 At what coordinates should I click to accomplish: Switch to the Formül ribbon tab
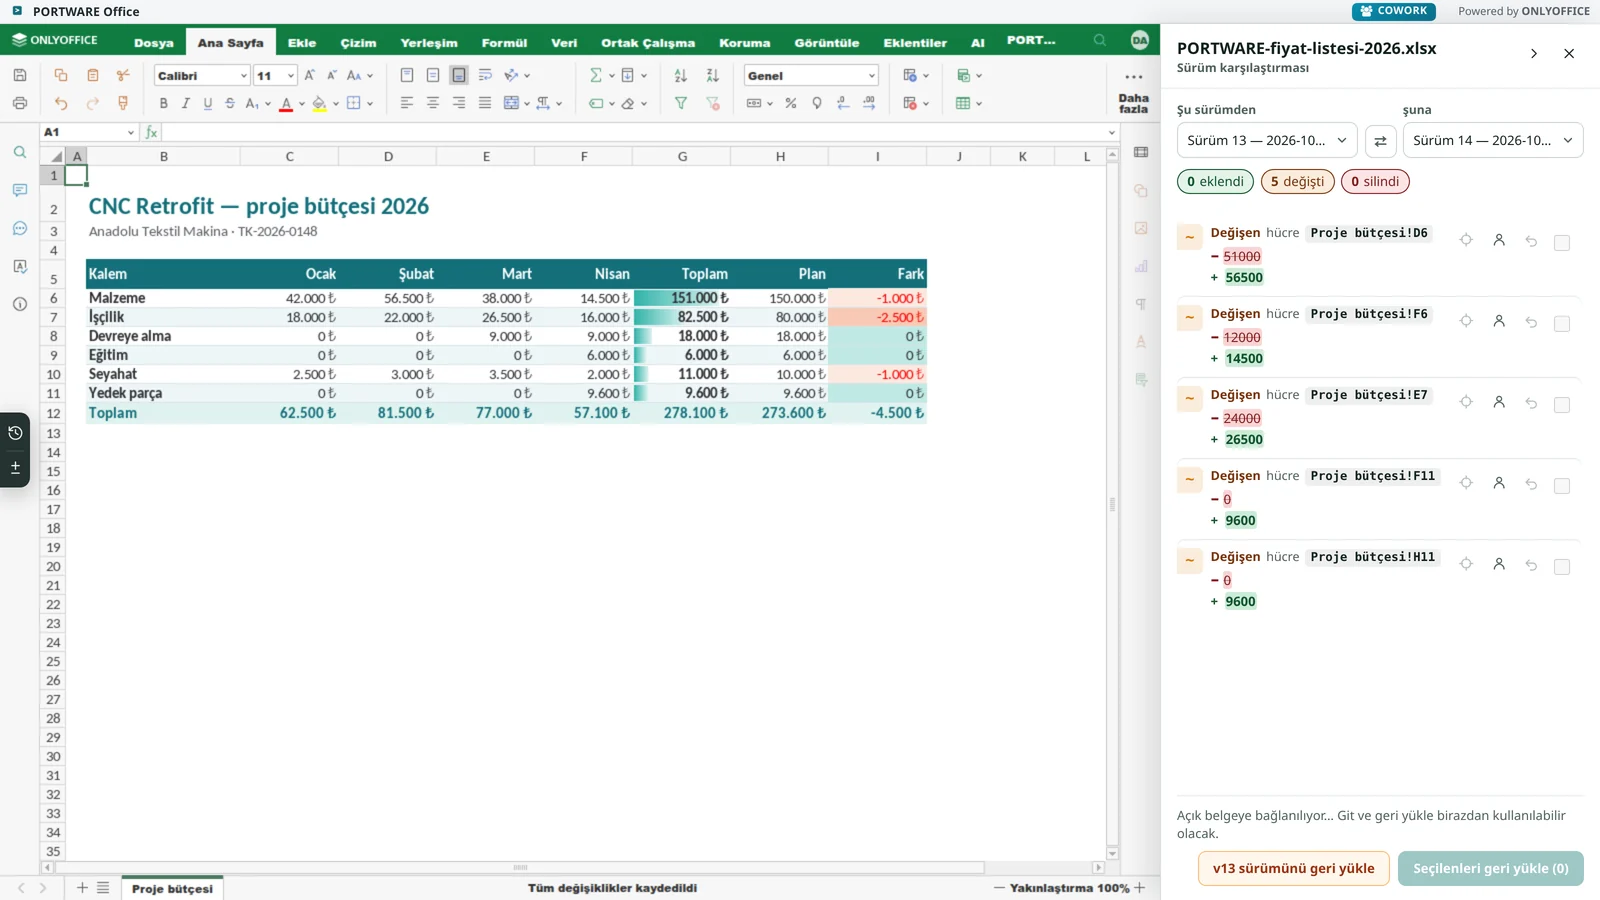click(x=504, y=43)
